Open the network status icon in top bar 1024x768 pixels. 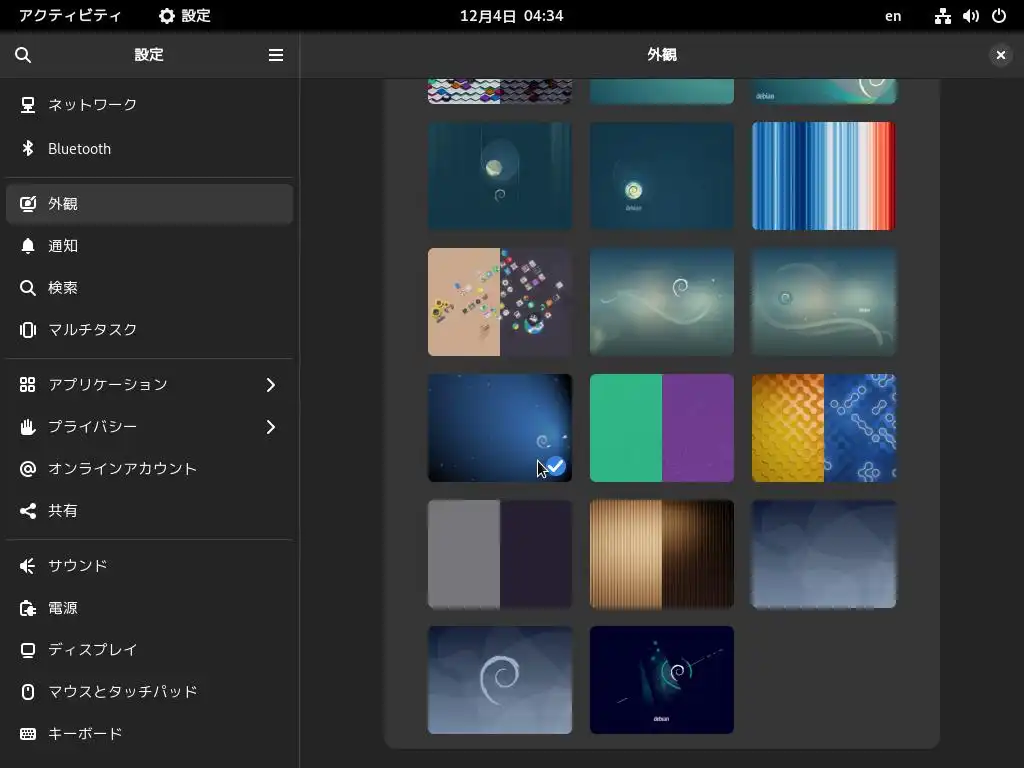click(942, 16)
